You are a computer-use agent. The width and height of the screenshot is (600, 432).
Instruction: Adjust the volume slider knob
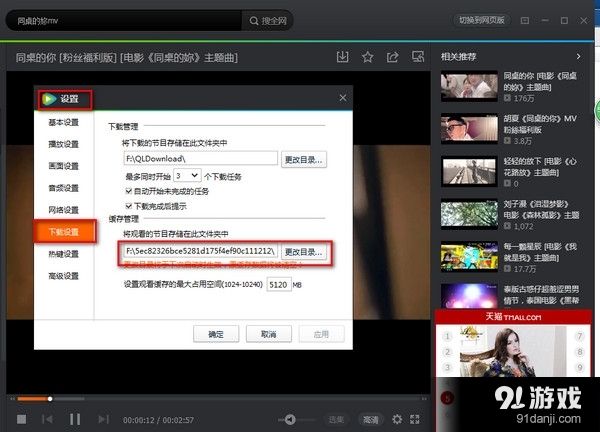tap(290, 419)
